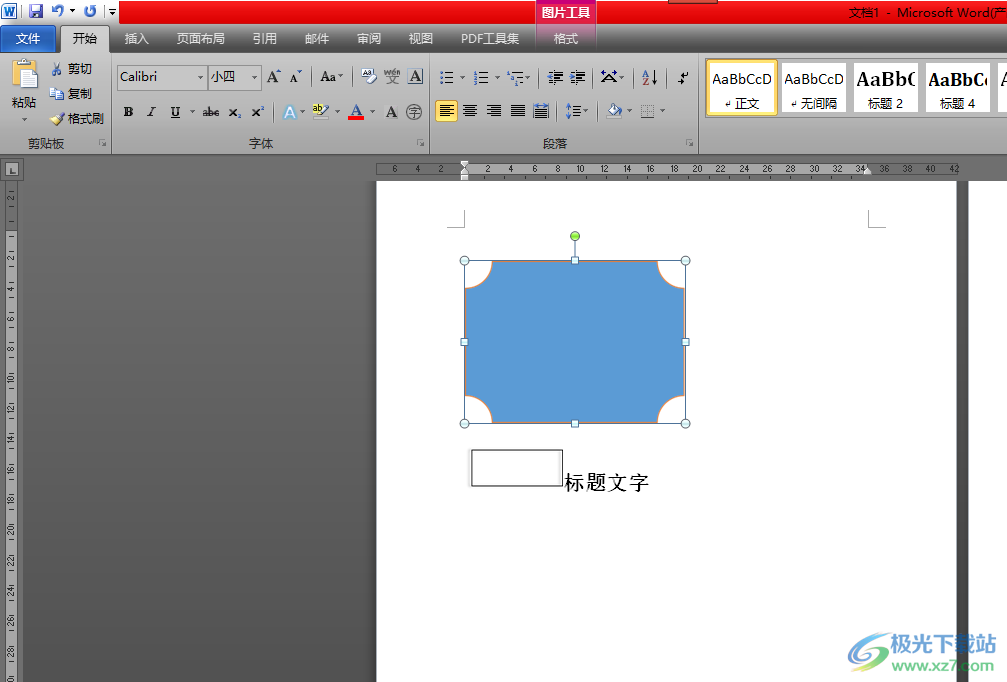Viewport: 1007px width, 682px height.
Task: Click the Sort A-Z icon
Action: coord(649,78)
